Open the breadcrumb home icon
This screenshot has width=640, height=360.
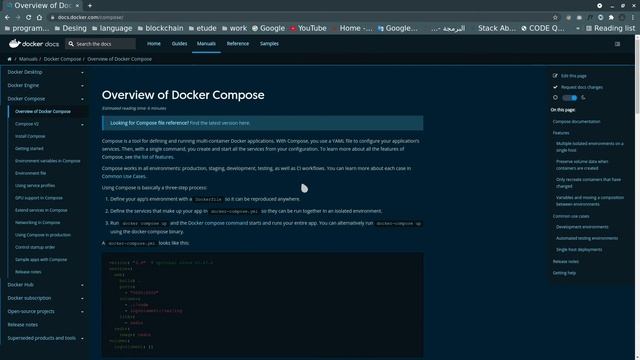click(x=9, y=59)
